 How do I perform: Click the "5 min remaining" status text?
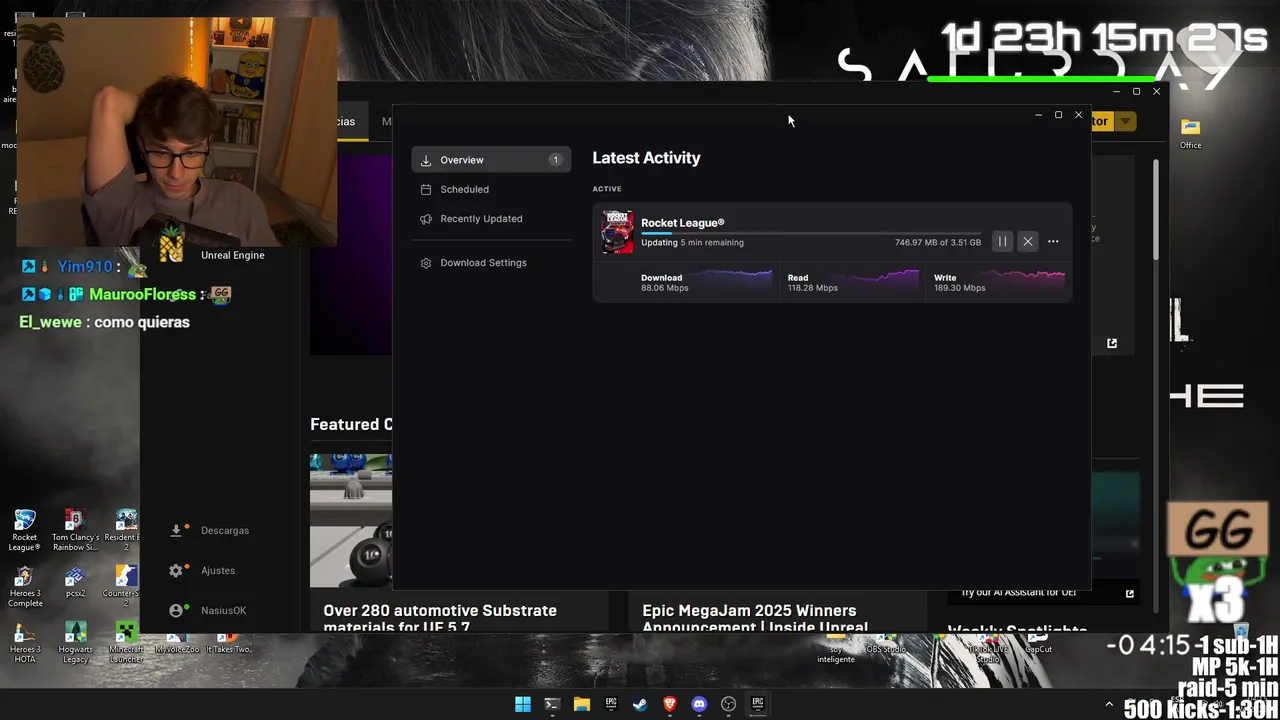coord(712,243)
